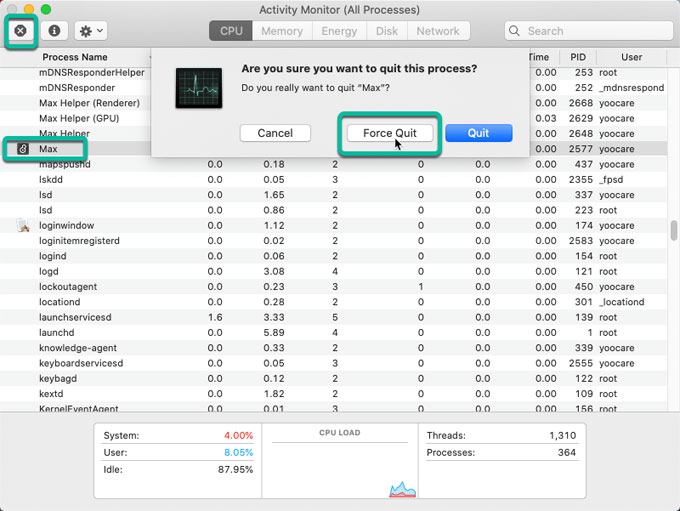Image resolution: width=680 pixels, height=511 pixels.
Task: Click the Max app icon in list
Action: [23, 149]
